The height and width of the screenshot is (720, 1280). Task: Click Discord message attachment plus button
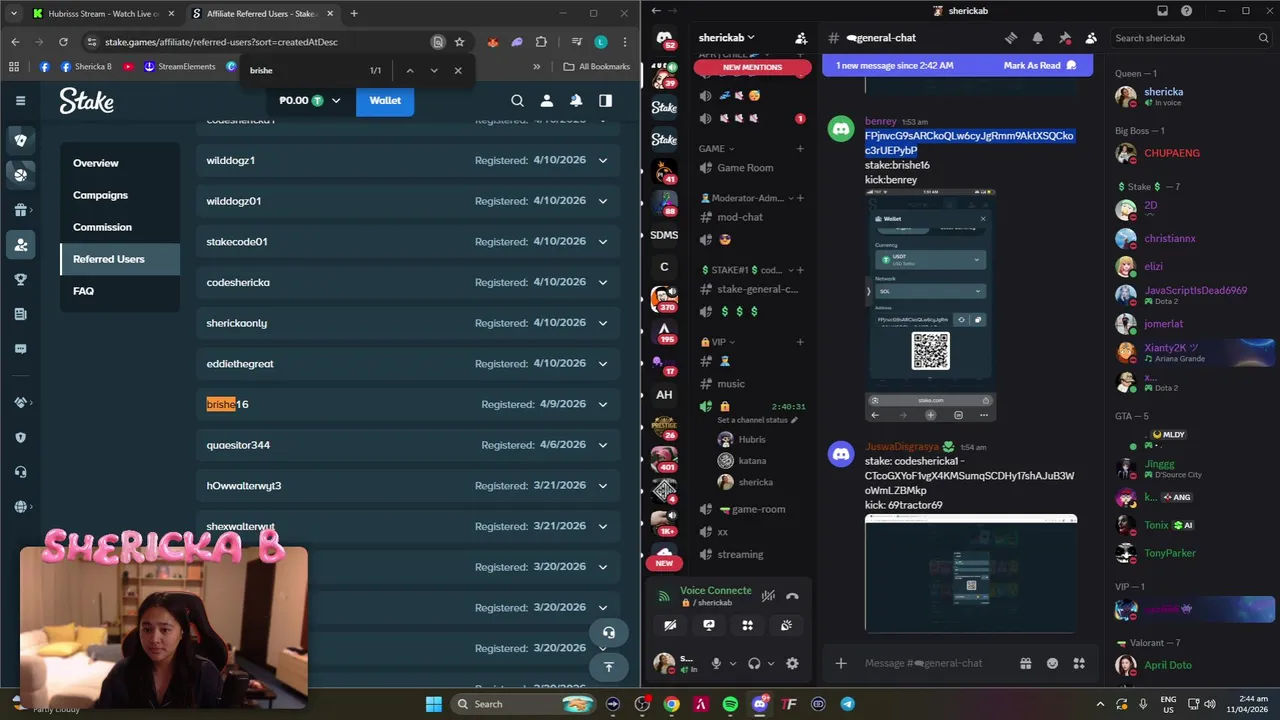(841, 663)
